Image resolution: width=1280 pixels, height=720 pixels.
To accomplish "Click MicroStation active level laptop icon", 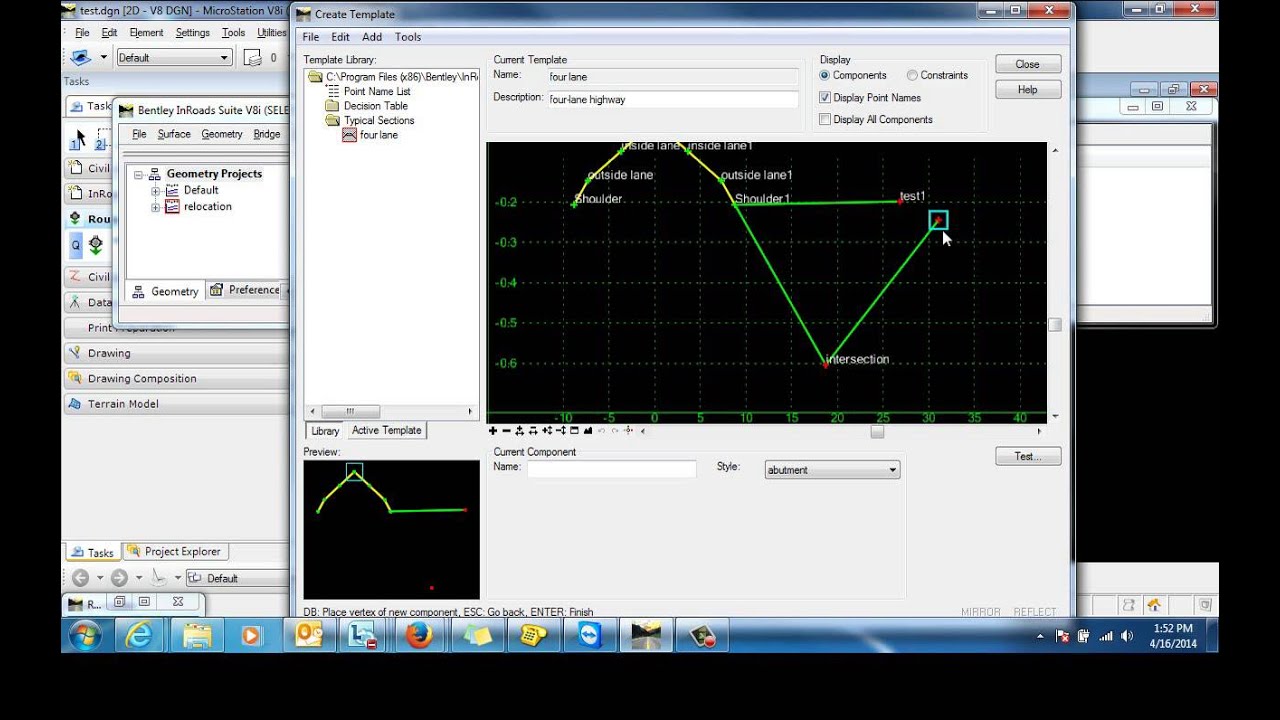I will coord(81,58).
